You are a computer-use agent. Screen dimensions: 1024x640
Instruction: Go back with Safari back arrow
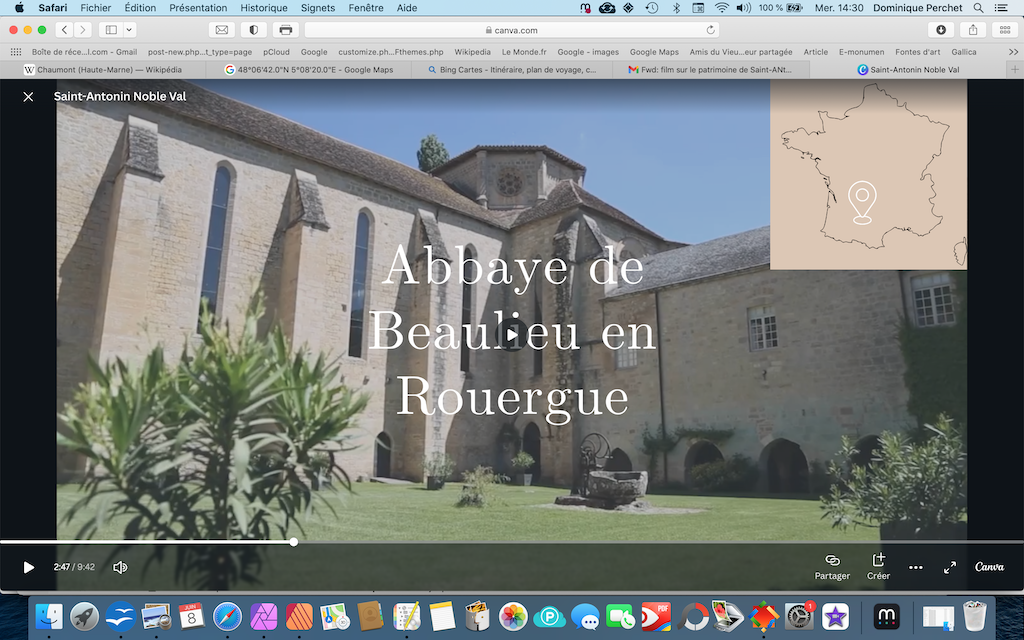(x=64, y=29)
